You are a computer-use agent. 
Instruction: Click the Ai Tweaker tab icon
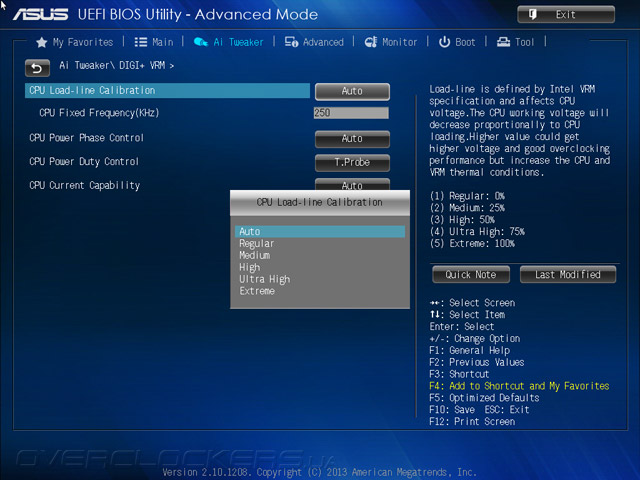pyautogui.click(x=200, y=42)
